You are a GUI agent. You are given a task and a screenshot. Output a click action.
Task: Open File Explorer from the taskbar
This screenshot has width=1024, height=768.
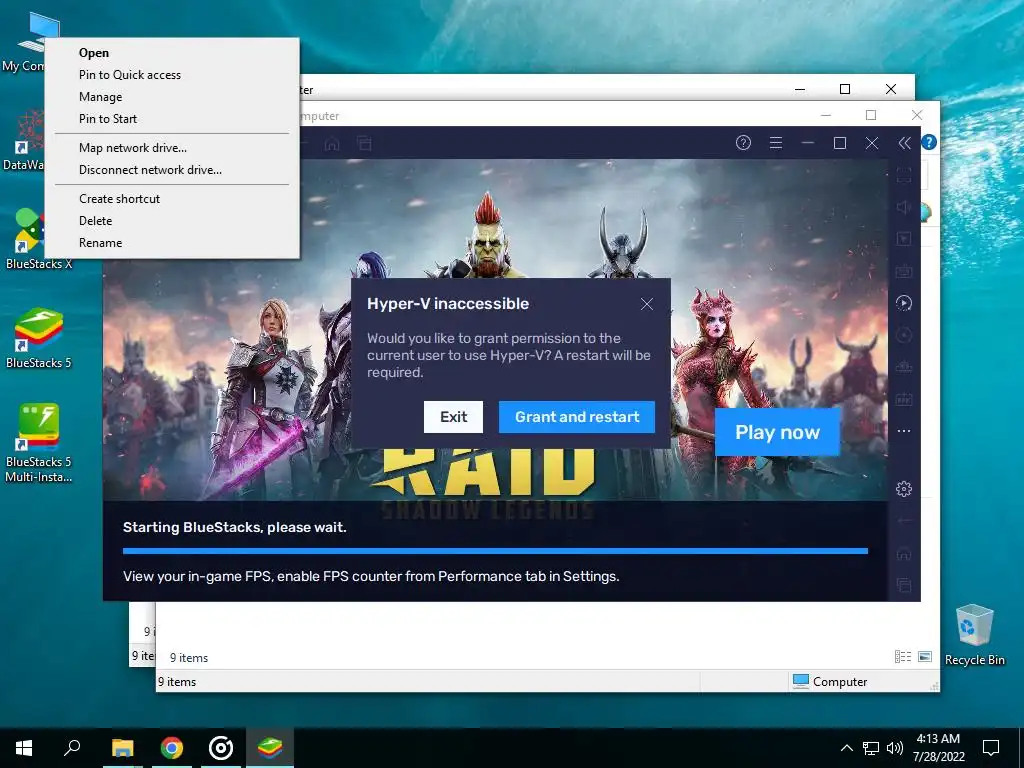[122, 748]
